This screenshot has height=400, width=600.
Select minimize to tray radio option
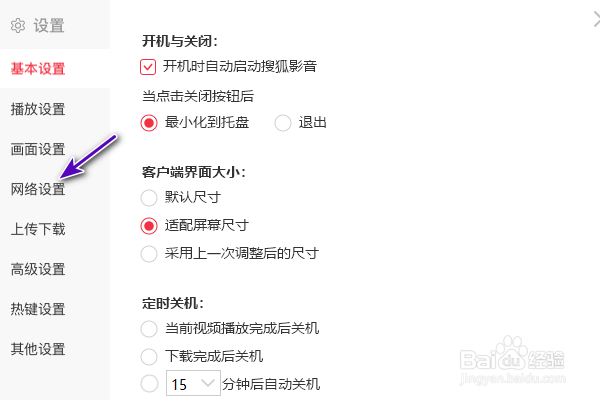pyautogui.click(x=149, y=123)
